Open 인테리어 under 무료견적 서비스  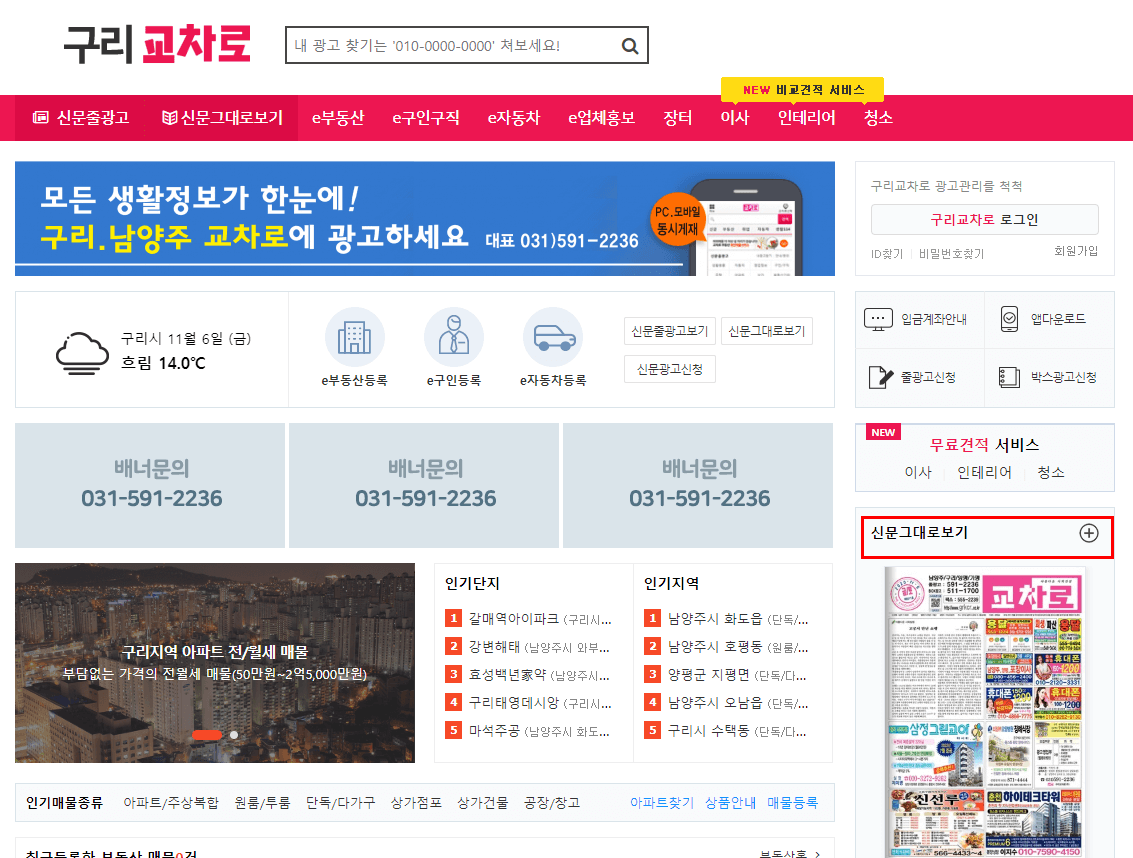click(983, 472)
